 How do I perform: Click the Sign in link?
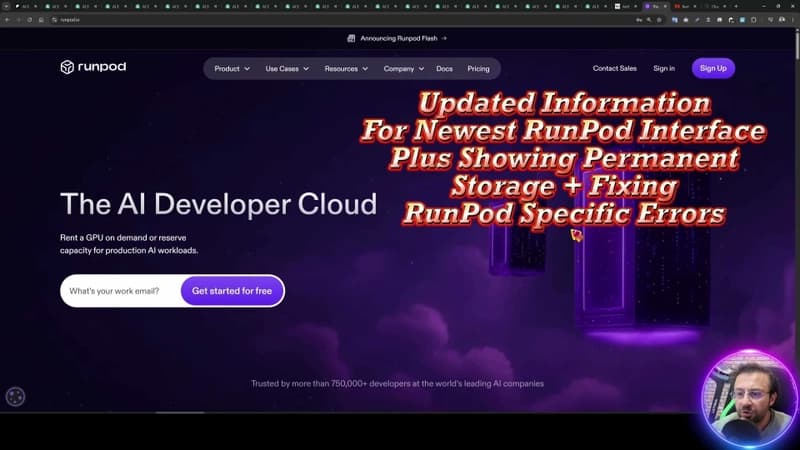click(x=664, y=68)
